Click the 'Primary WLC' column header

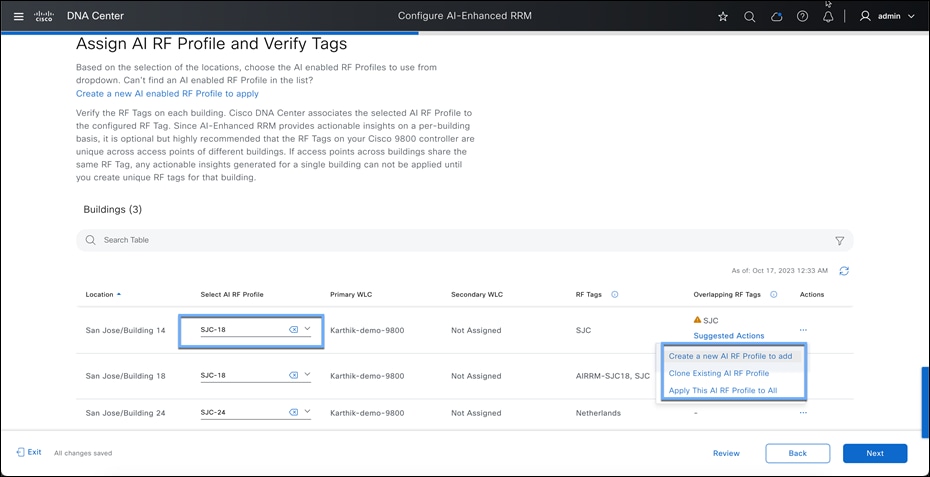coord(351,294)
